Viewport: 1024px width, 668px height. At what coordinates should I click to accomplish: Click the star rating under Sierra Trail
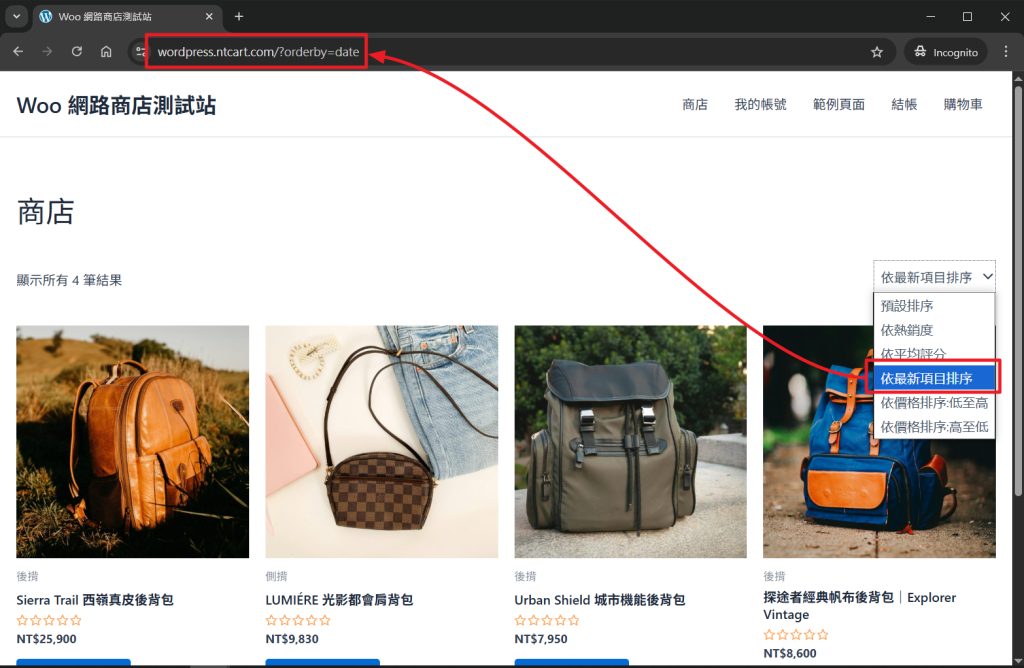(49, 620)
